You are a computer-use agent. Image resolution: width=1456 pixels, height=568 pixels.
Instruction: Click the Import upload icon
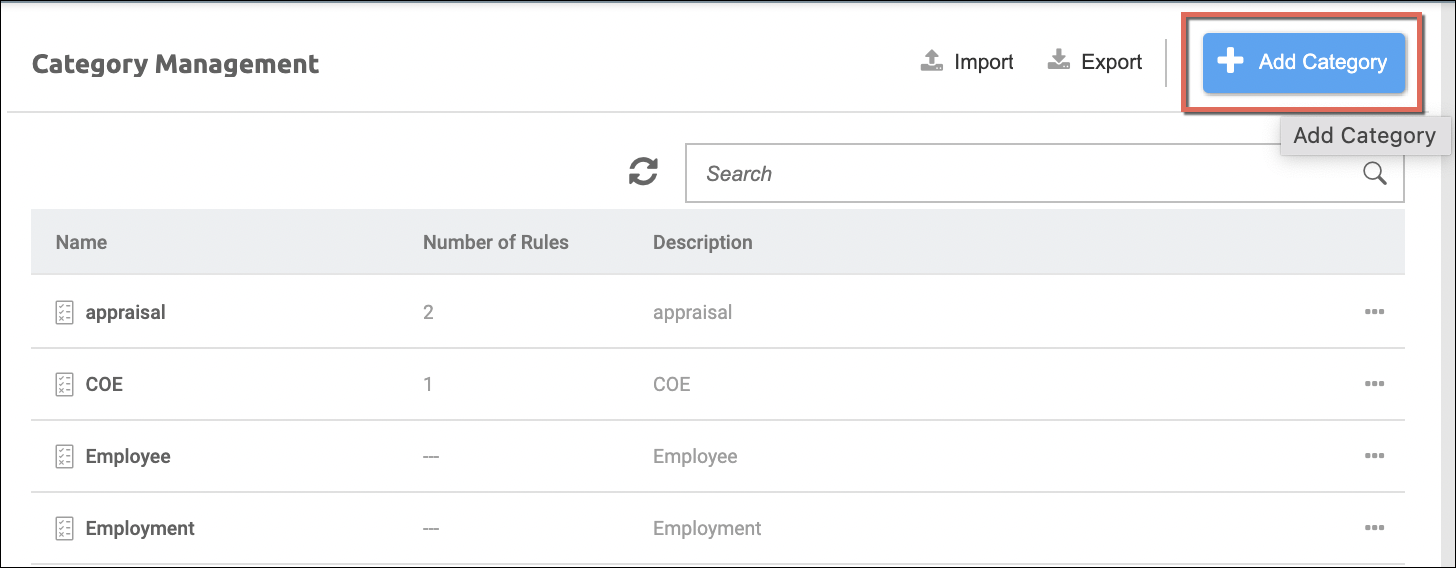pos(932,62)
